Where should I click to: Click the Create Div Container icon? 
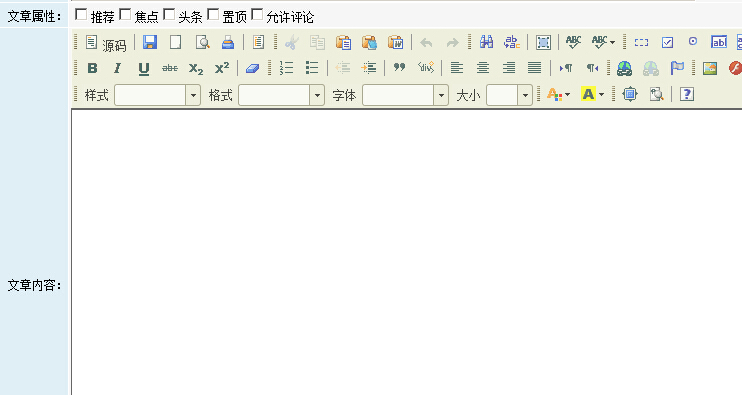coord(425,68)
